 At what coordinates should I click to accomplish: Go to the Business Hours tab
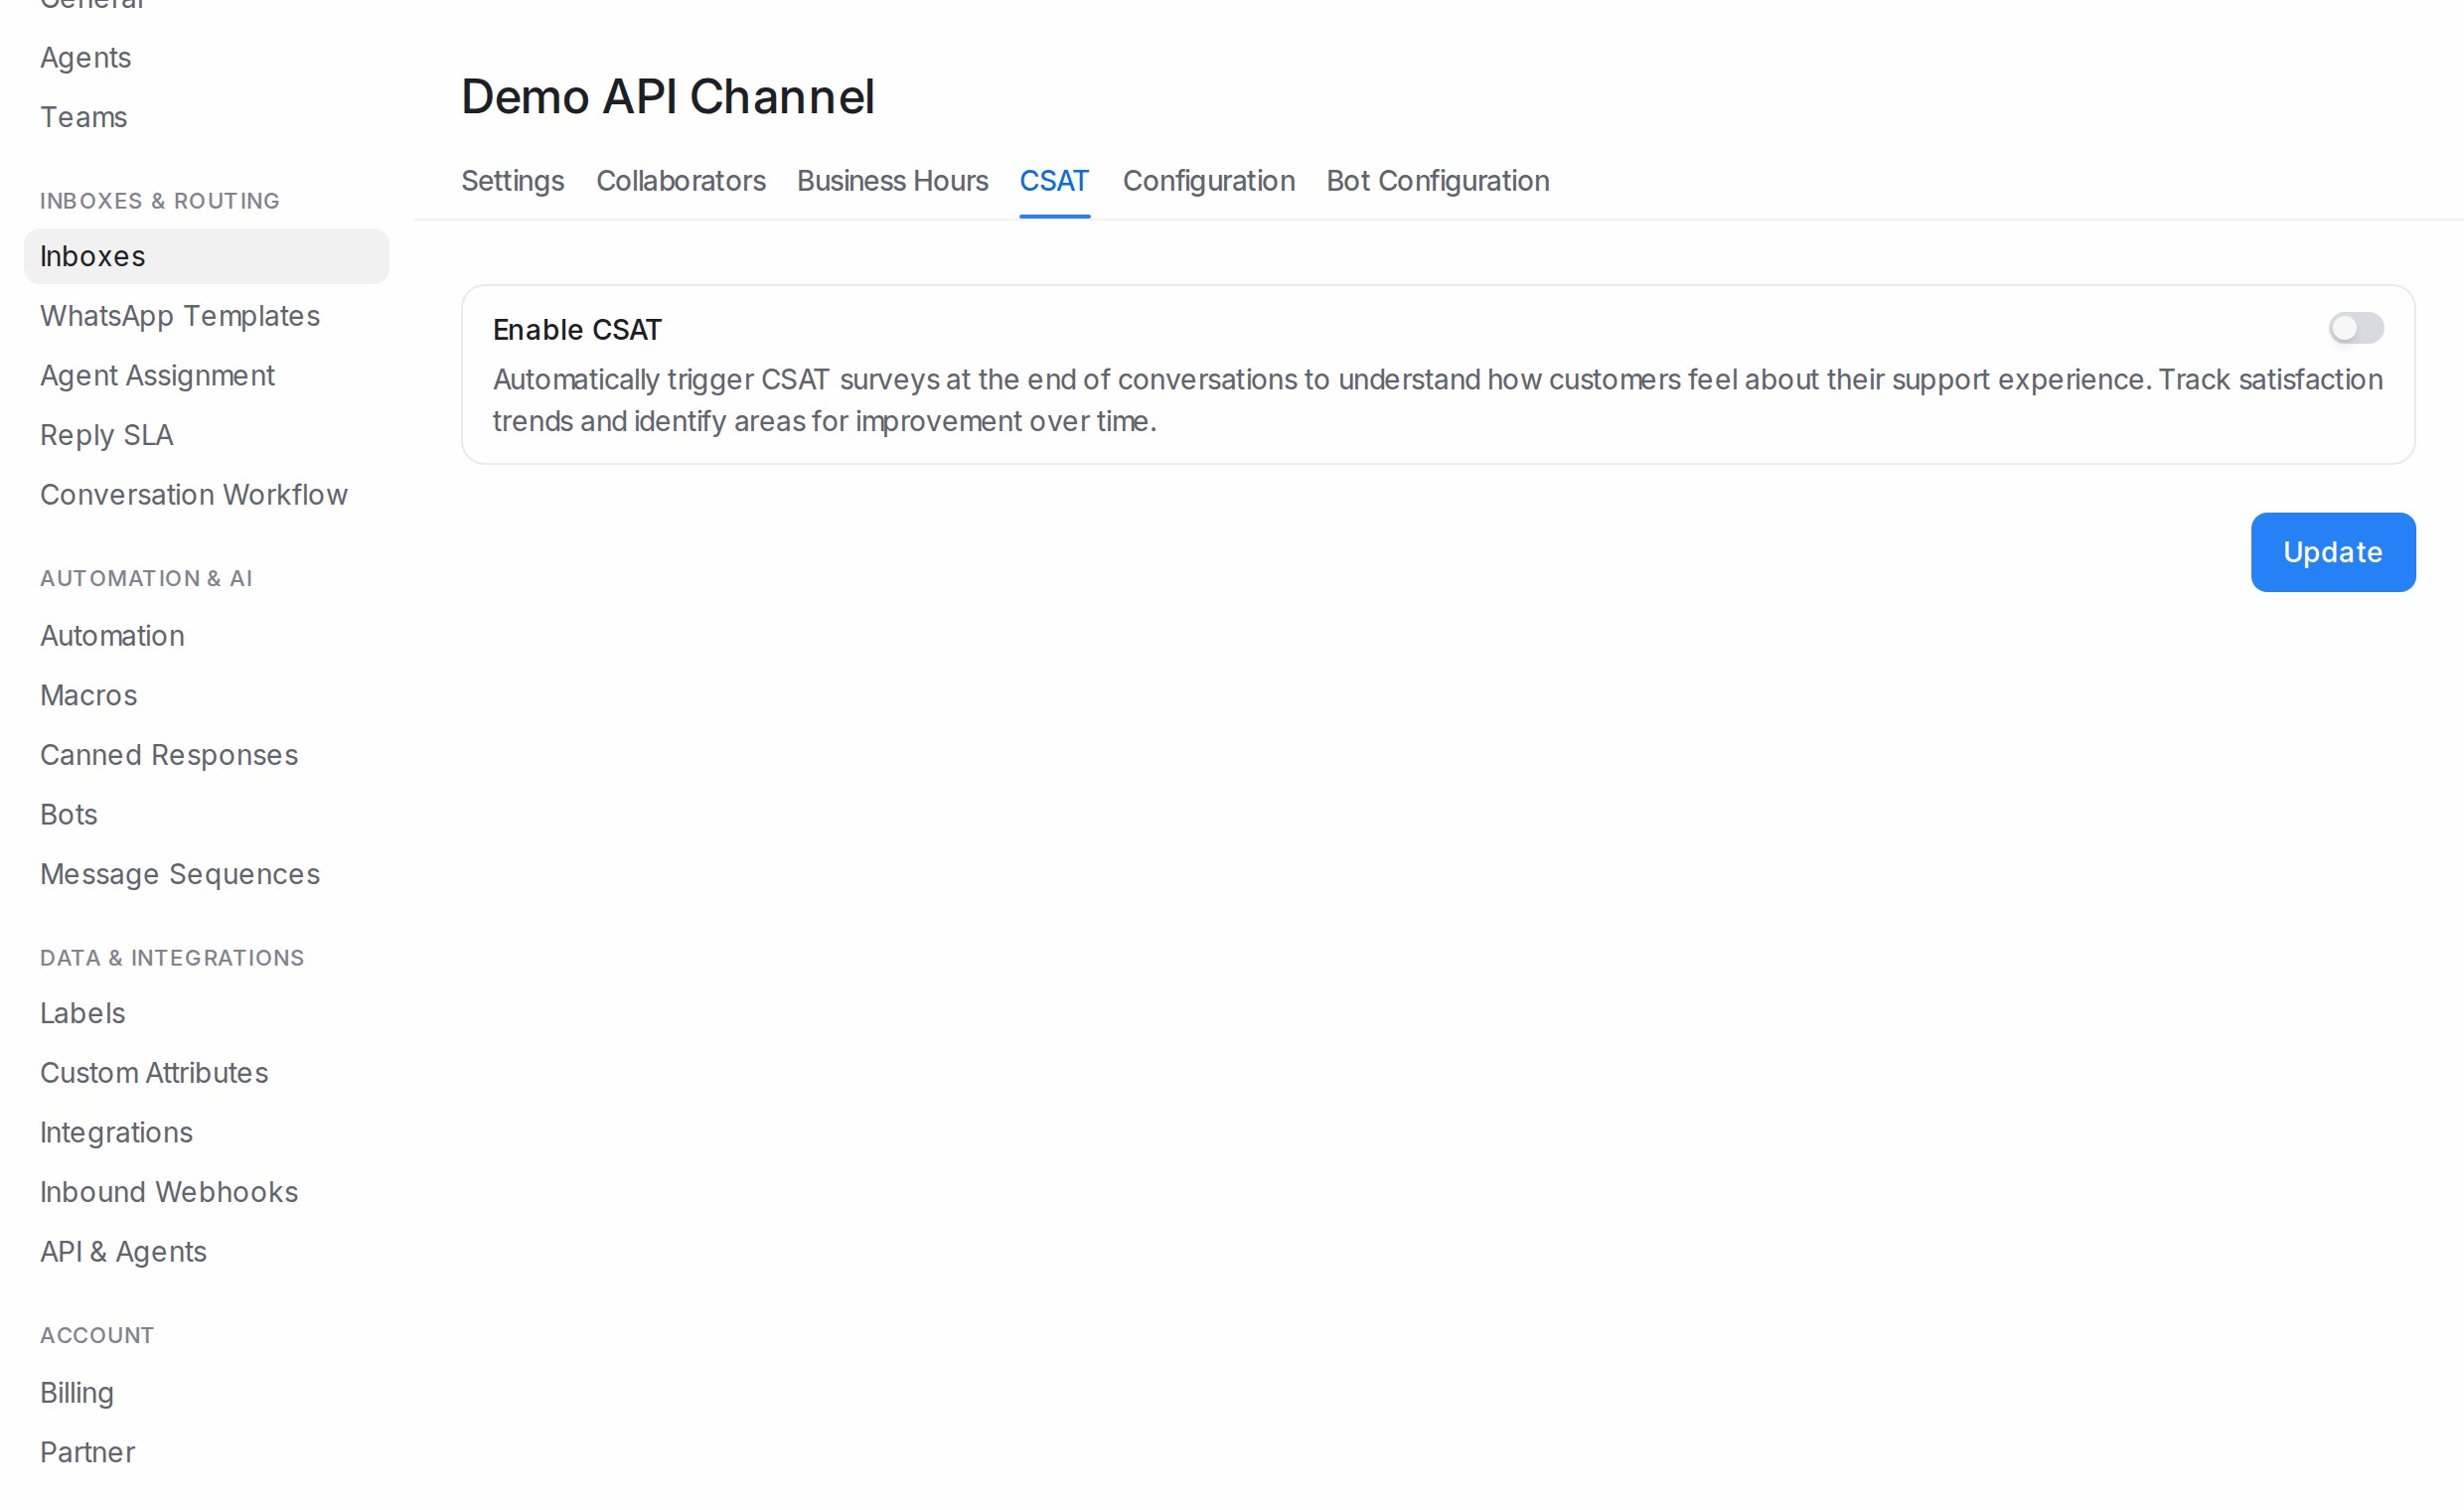[892, 181]
